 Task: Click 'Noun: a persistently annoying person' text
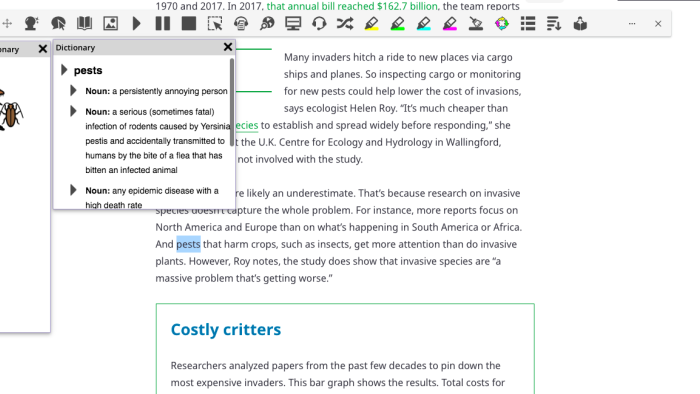click(x=156, y=91)
